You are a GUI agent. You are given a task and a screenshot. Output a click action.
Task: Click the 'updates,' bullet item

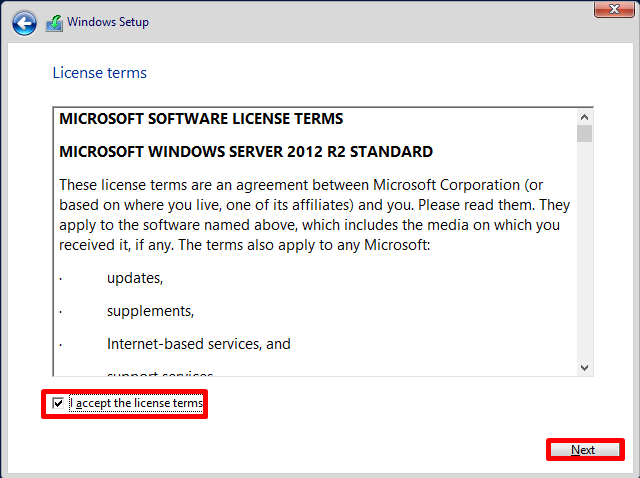135,277
